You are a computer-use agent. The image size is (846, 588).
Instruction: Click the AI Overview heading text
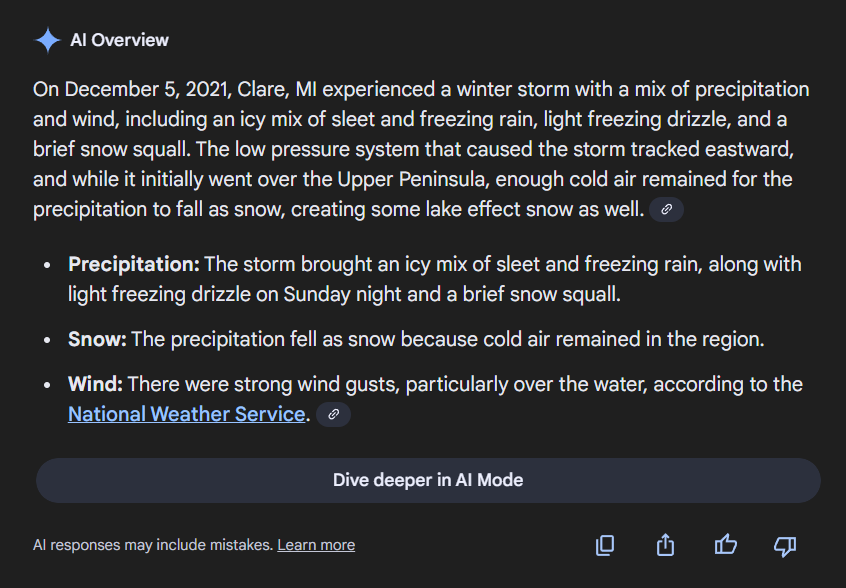coord(119,40)
